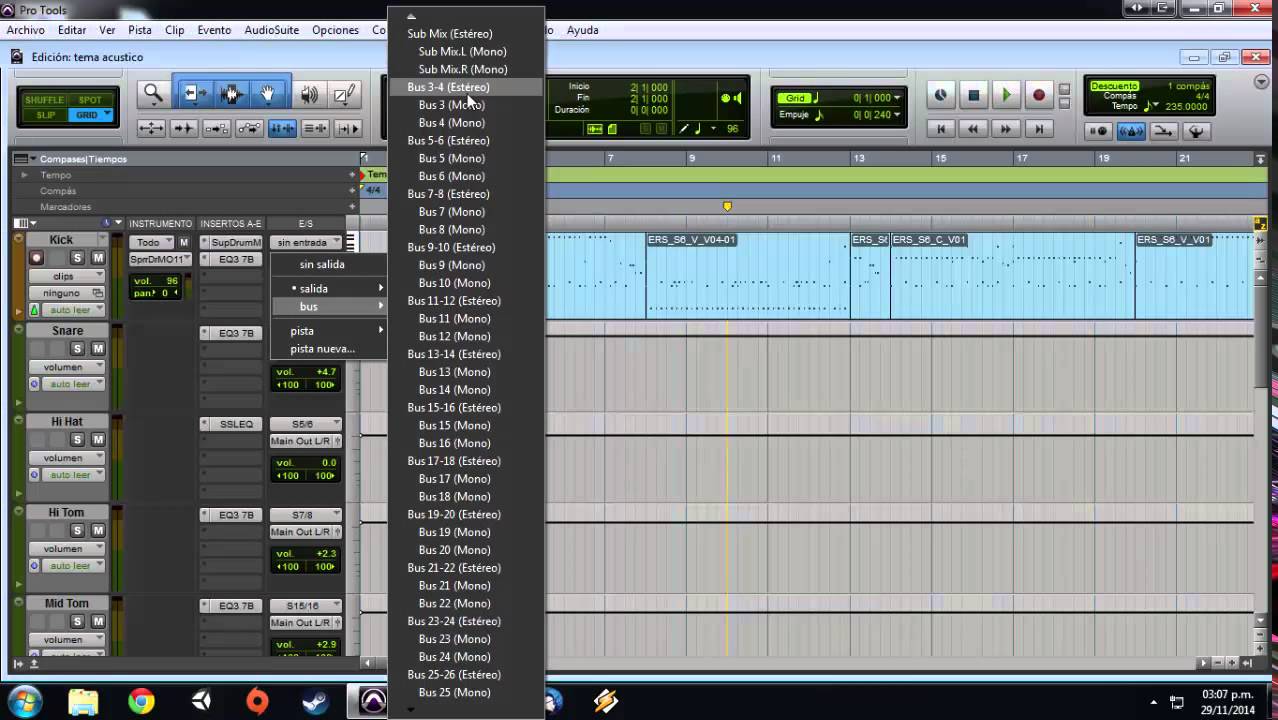This screenshot has height=720, width=1278.
Task: Open the Grid value dropdown
Action: pyautogui.click(x=897, y=98)
